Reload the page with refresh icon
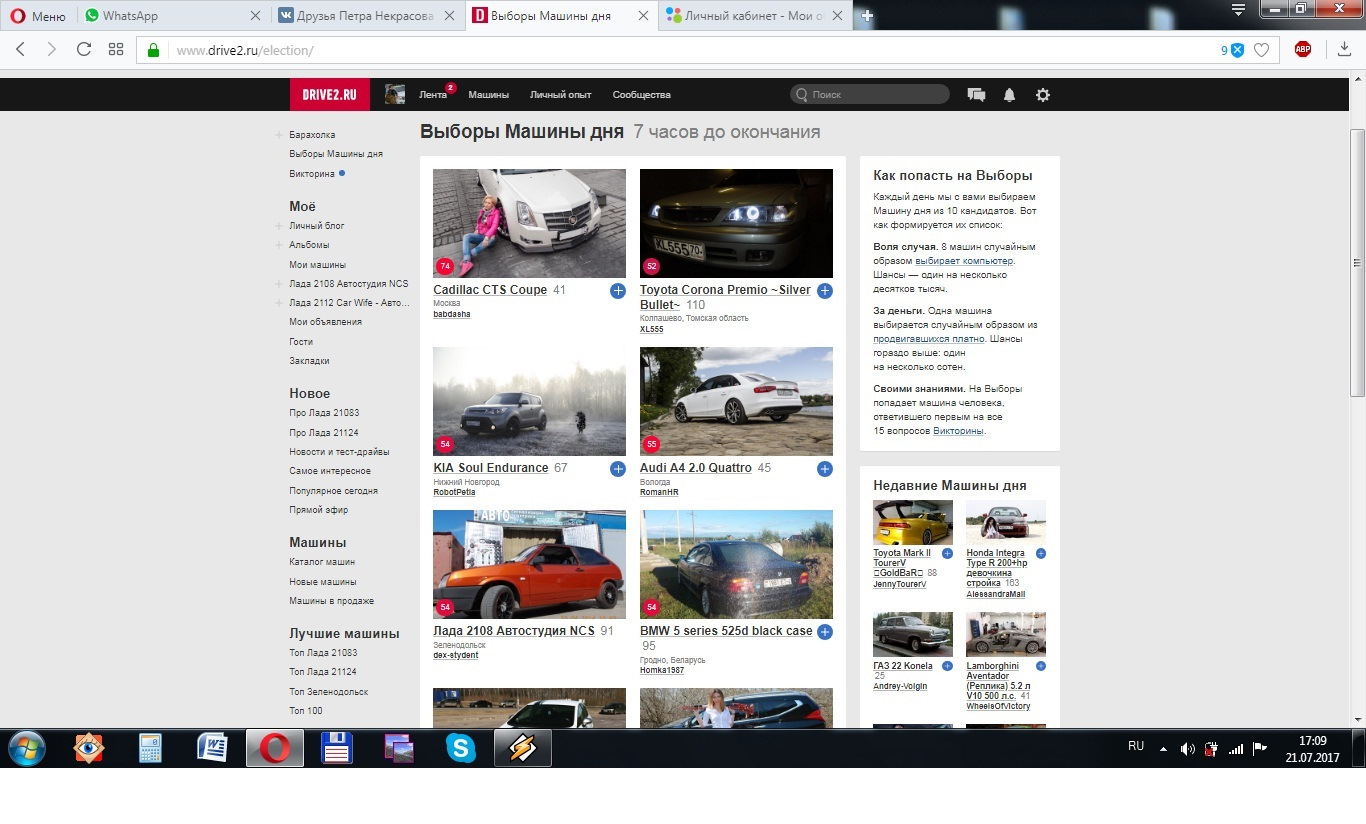The width and height of the screenshot is (1366, 824). click(x=84, y=49)
